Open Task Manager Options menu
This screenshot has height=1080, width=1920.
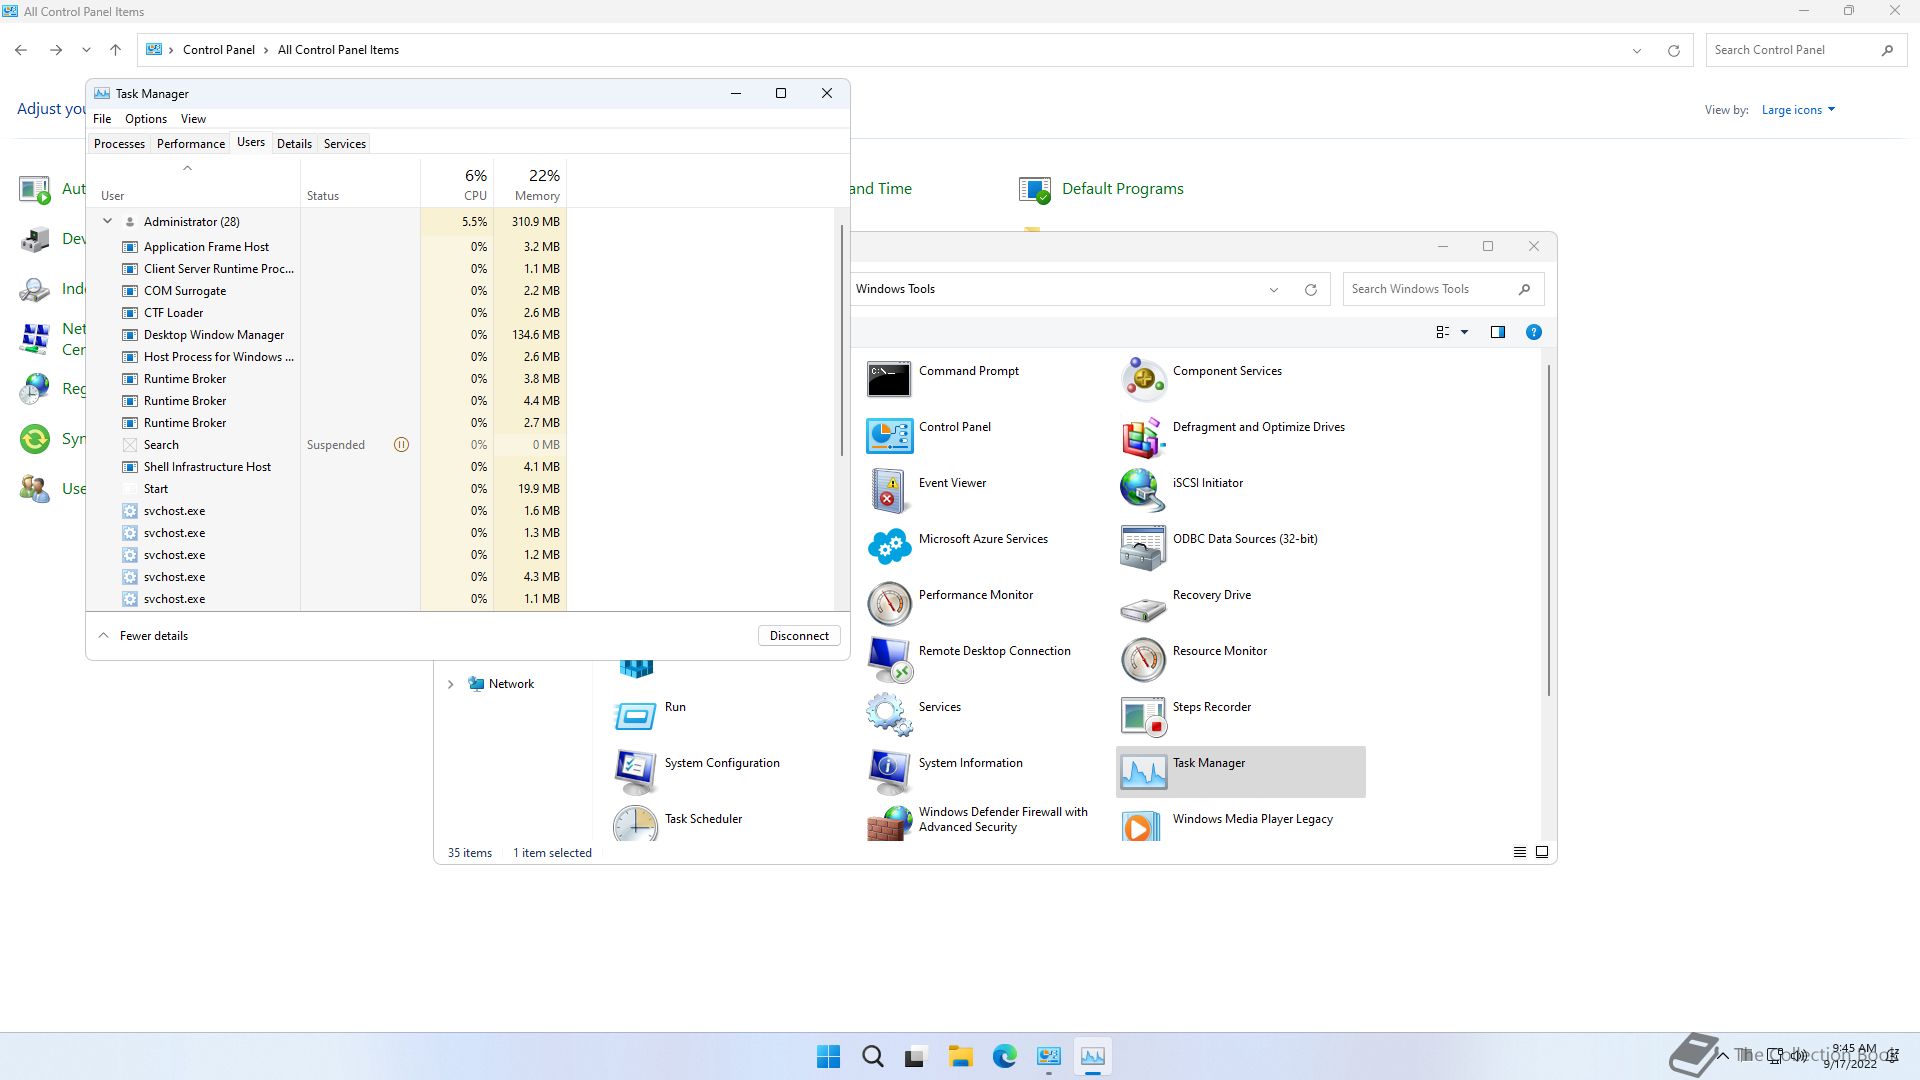coord(146,119)
